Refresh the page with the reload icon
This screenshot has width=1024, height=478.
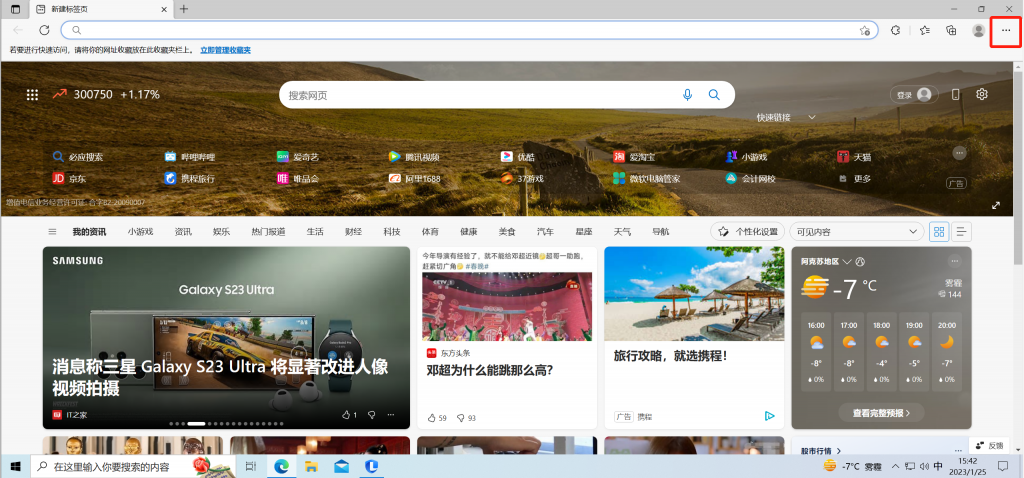pyautogui.click(x=44, y=30)
